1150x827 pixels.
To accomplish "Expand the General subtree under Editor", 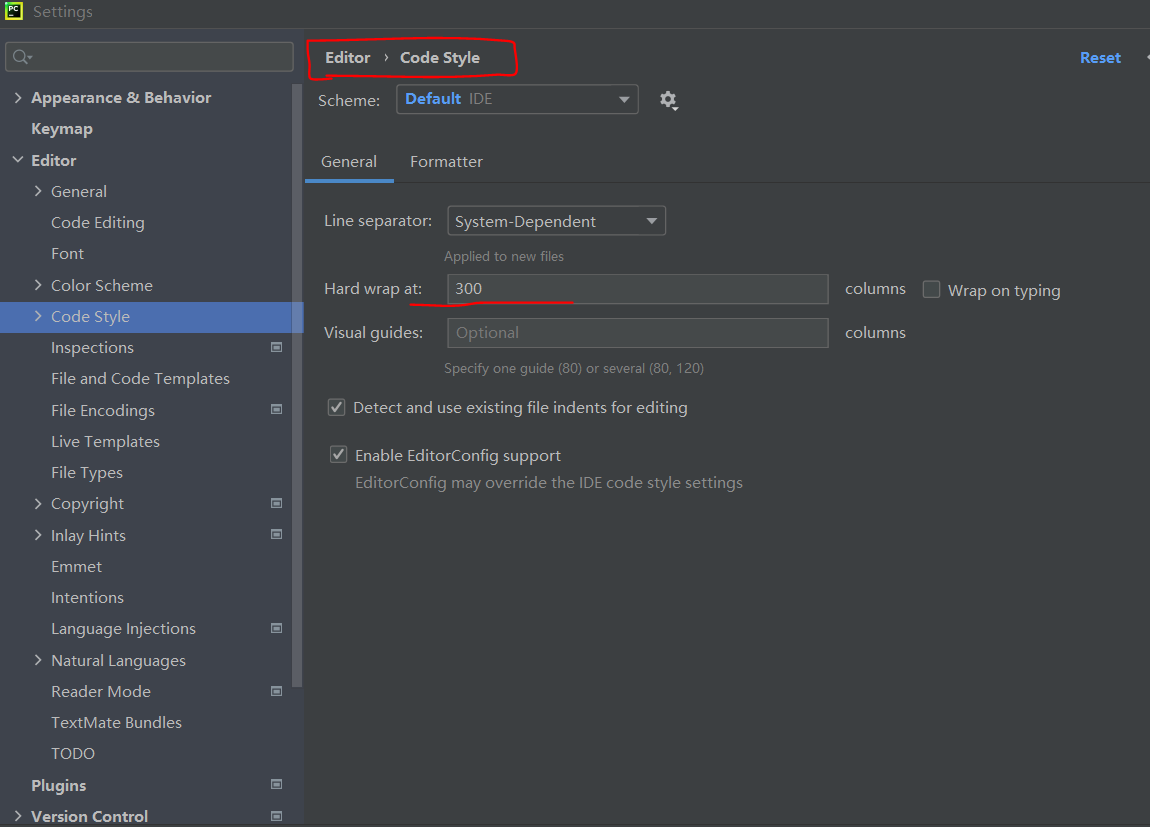I will point(38,191).
